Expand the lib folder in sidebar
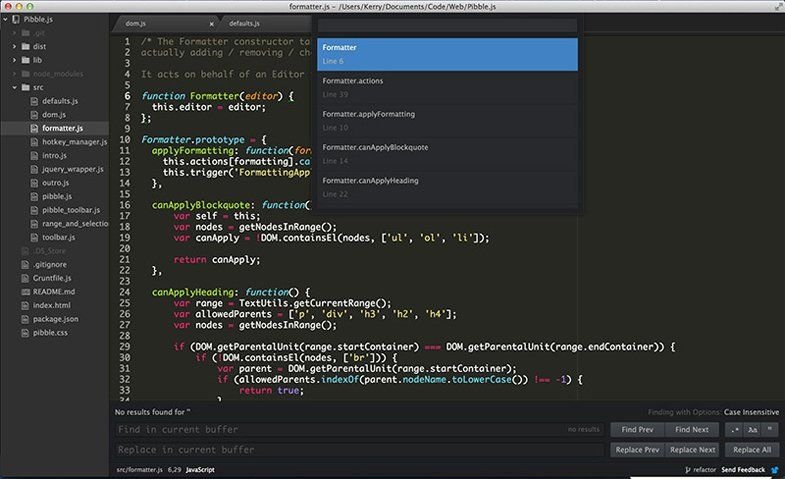Screen dimensions: 785x479 (14, 60)
